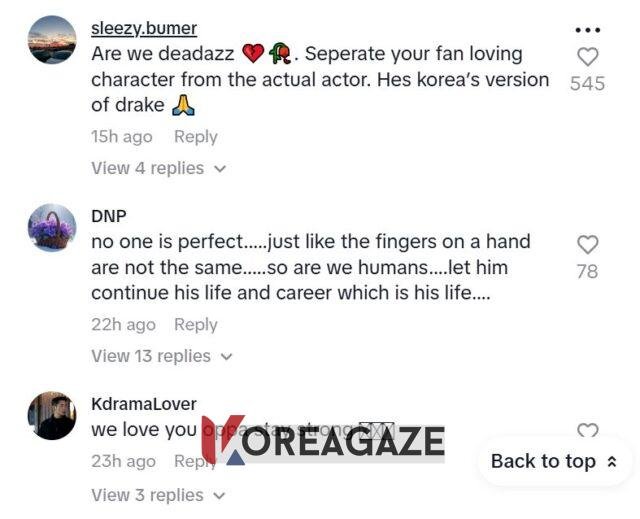Select DNP's 'no one is perfect' comment text
Viewport: 640px width, 519px height.
coord(310,267)
